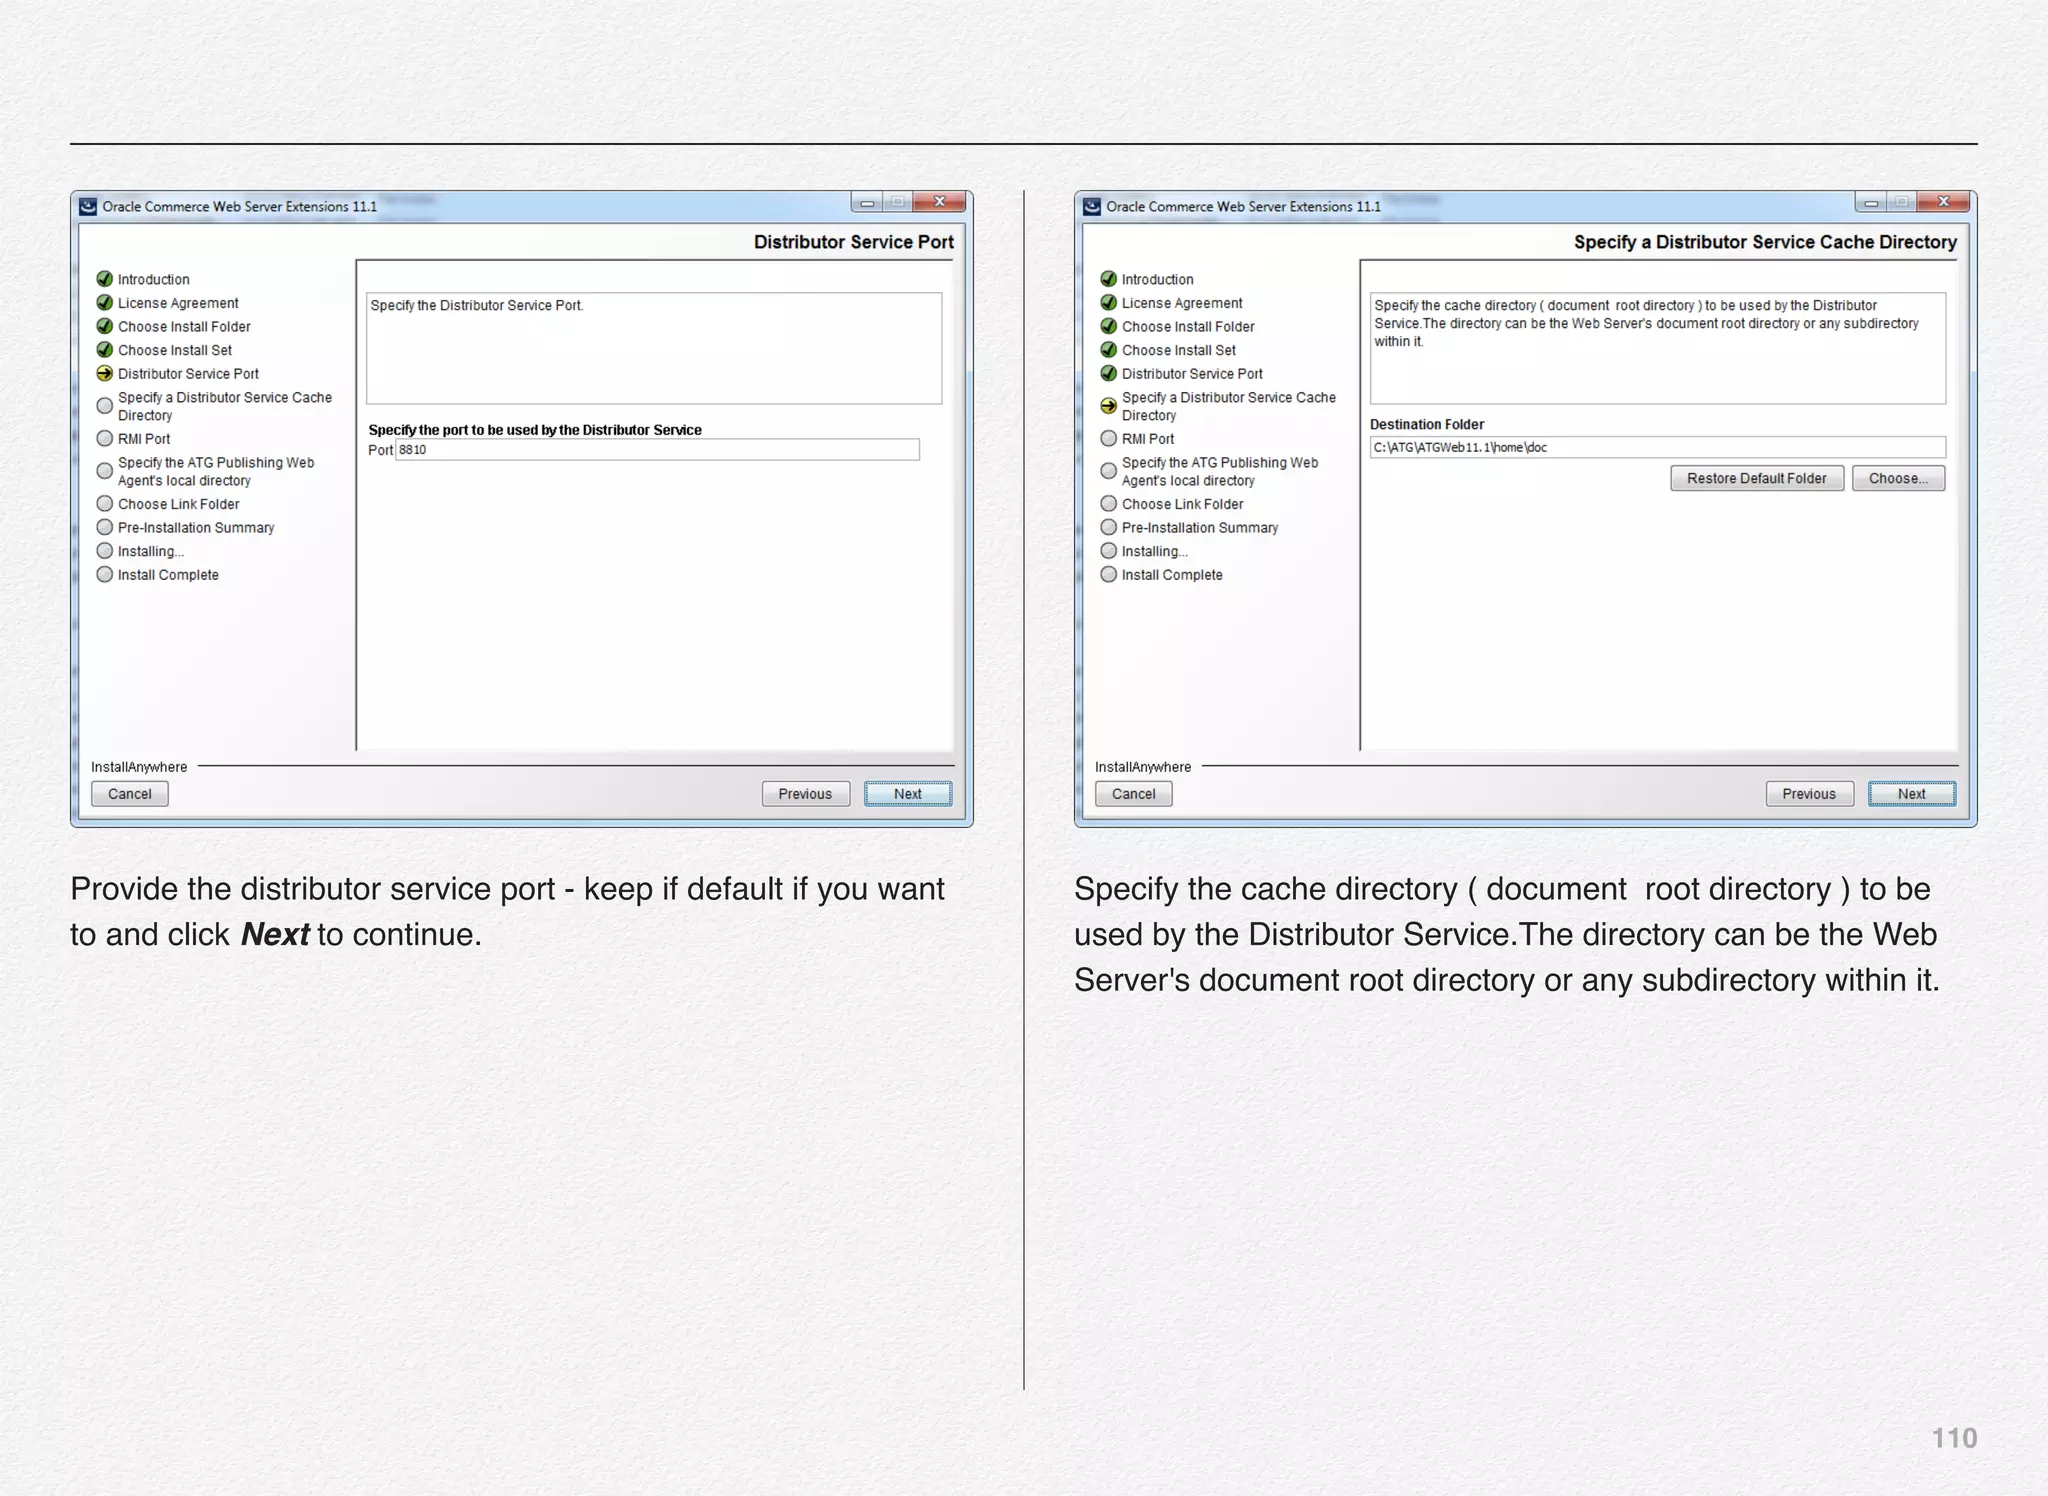2048x1496 pixels.
Task: Click Previous in the Cache Directory window
Action: coord(1809,794)
